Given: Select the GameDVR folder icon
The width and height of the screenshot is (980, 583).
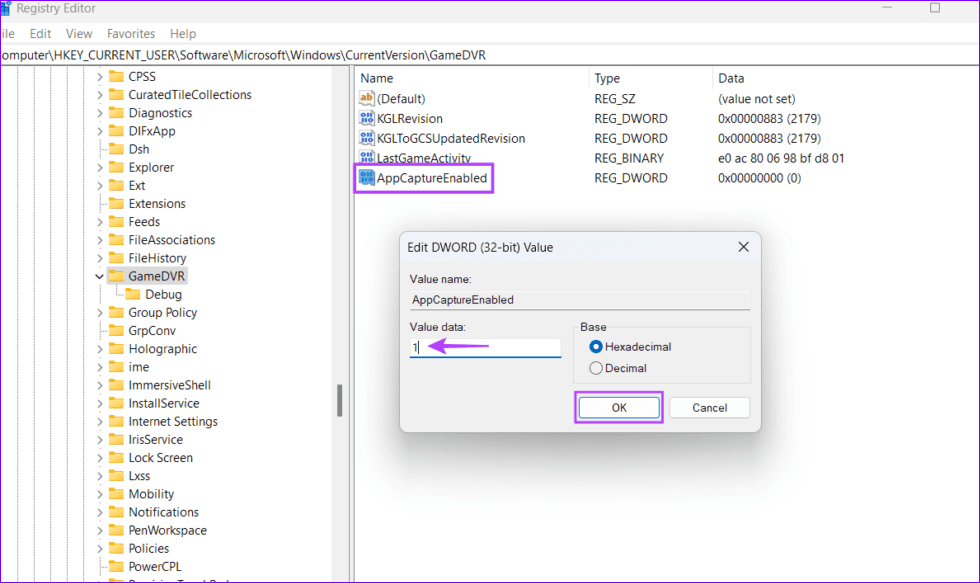Looking at the screenshot, I should coord(116,276).
